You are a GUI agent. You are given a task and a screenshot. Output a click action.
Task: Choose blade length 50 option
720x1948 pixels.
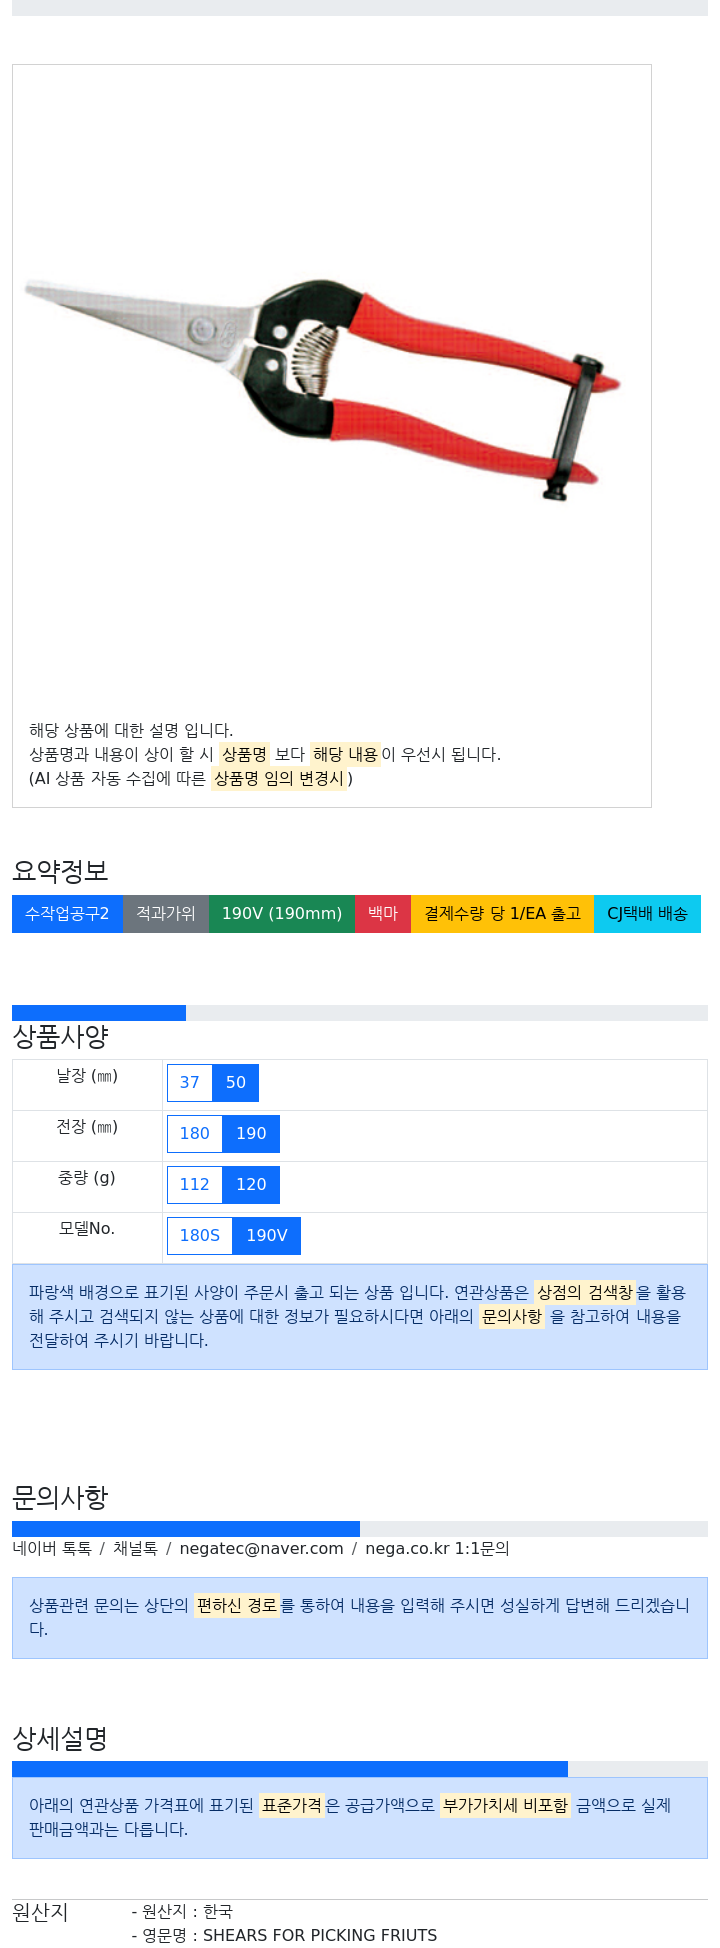(x=236, y=1083)
